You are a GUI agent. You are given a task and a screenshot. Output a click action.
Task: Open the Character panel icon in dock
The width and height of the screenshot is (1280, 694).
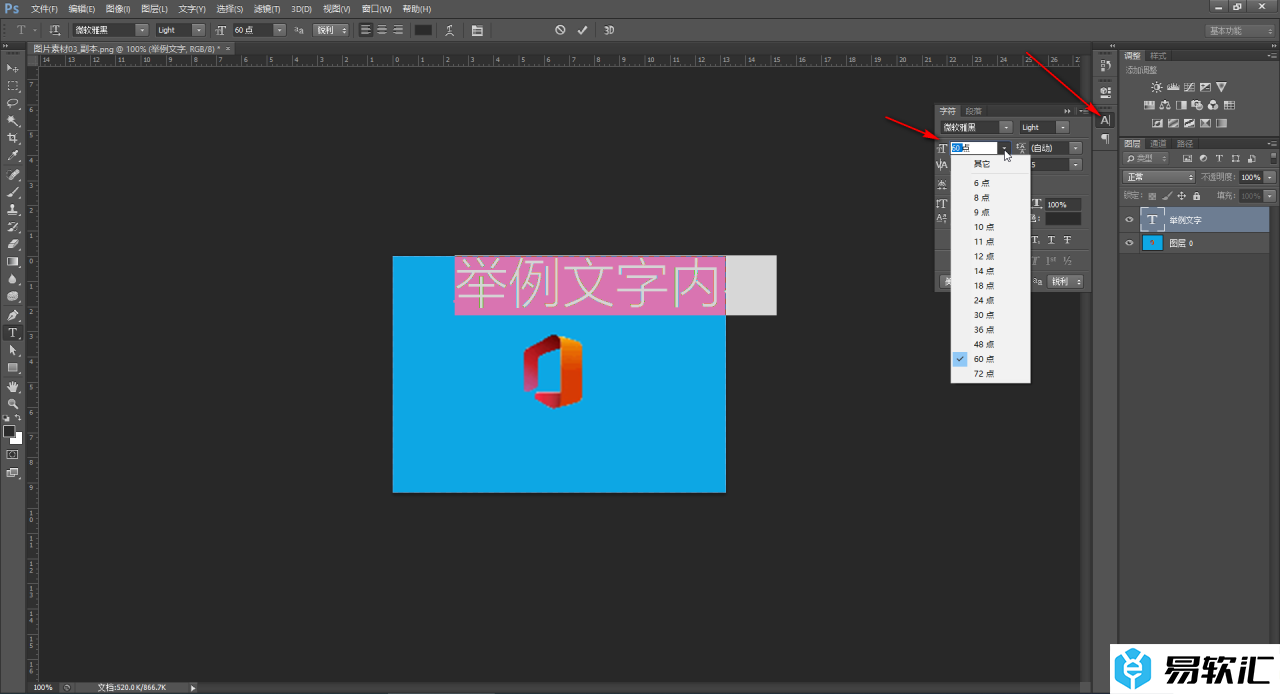1105,120
